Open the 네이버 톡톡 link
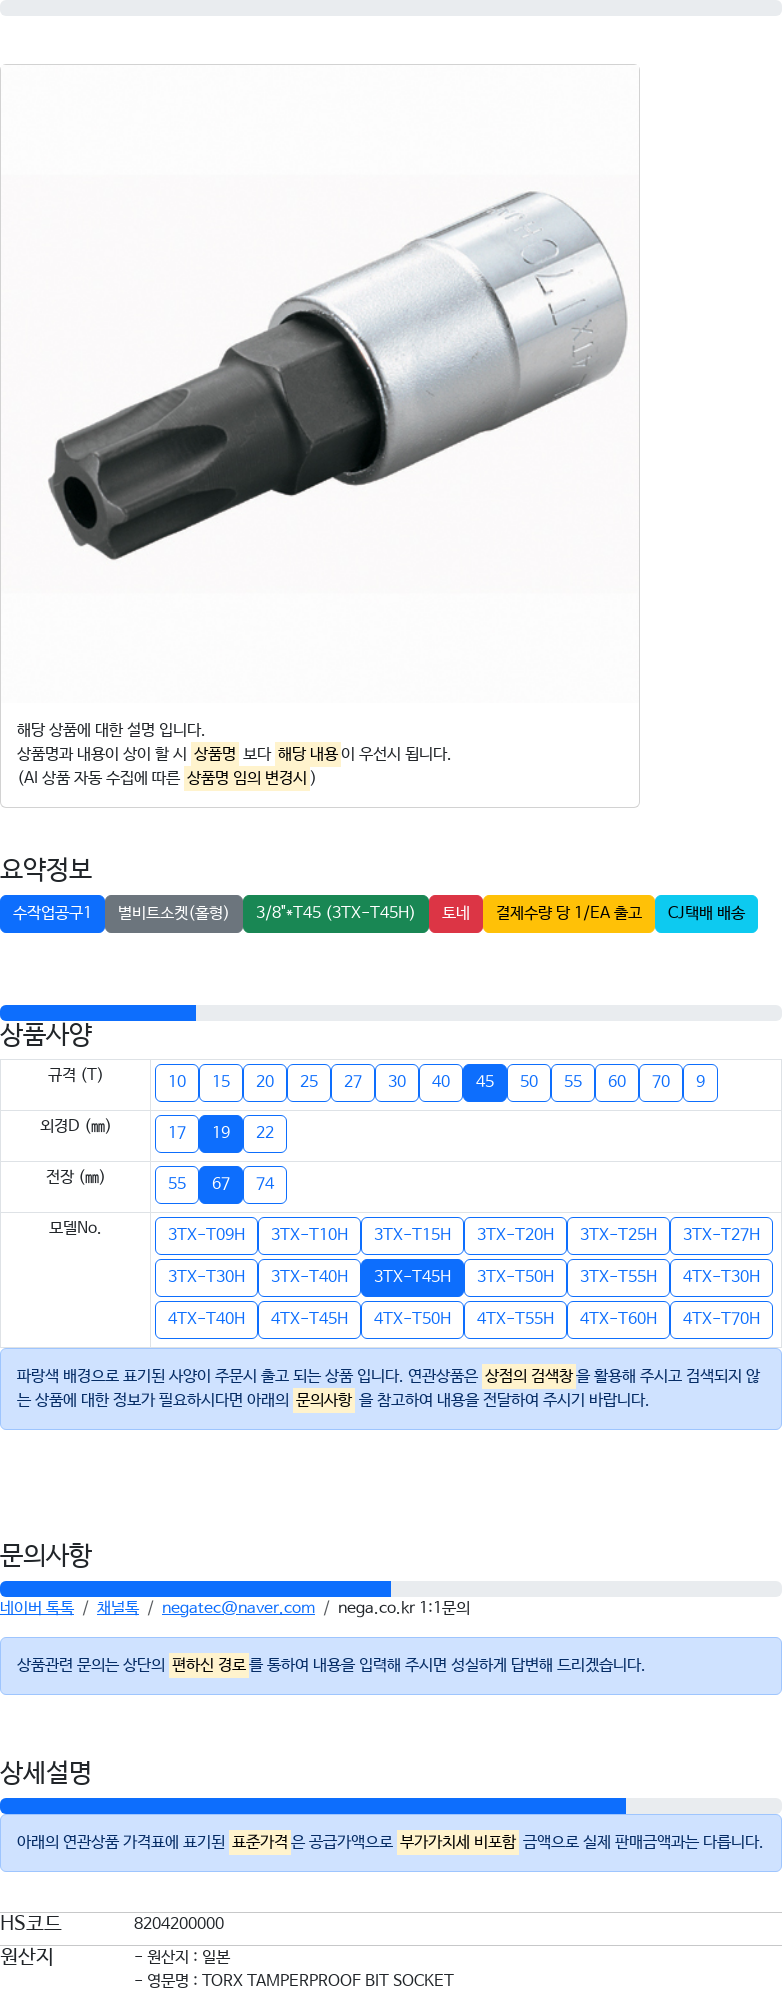The width and height of the screenshot is (782, 1994). pyautogui.click(x=37, y=1607)
